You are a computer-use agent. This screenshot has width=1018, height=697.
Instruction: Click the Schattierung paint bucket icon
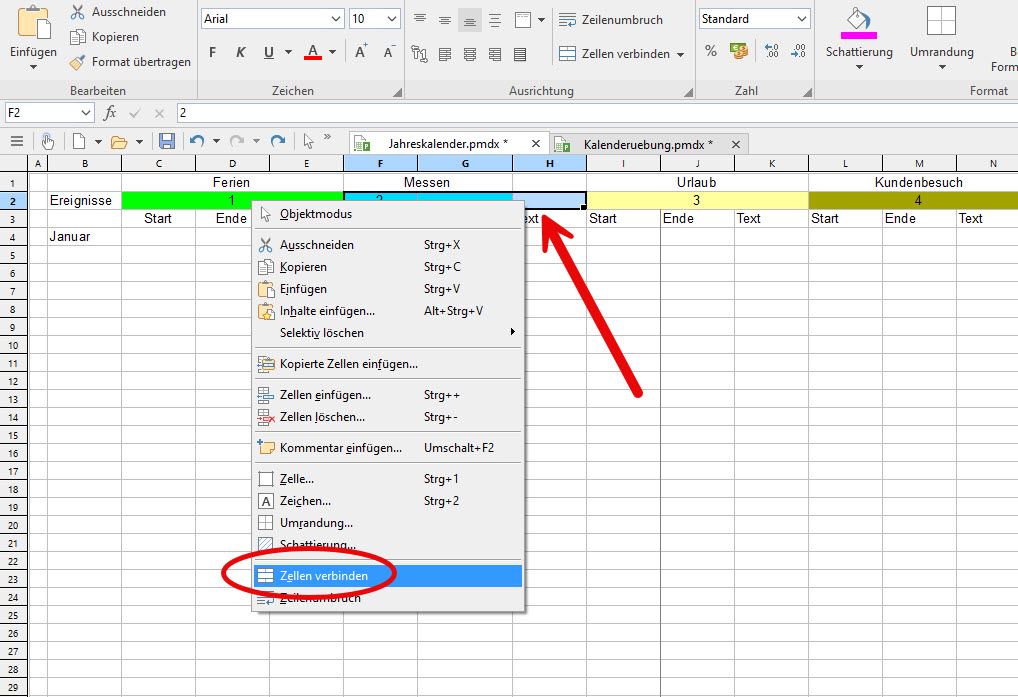(x=858, y=22)
